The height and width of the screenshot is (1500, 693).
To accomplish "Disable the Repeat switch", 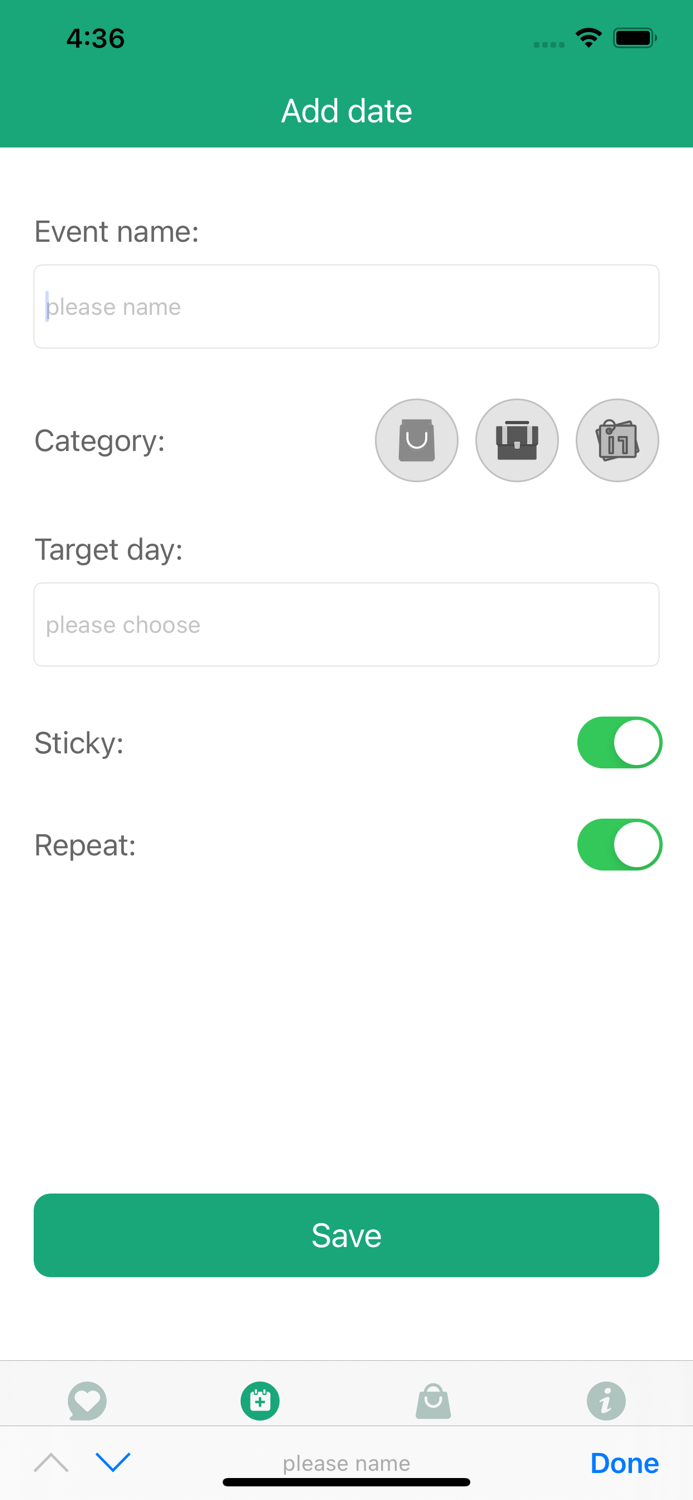I will [619, 845].
